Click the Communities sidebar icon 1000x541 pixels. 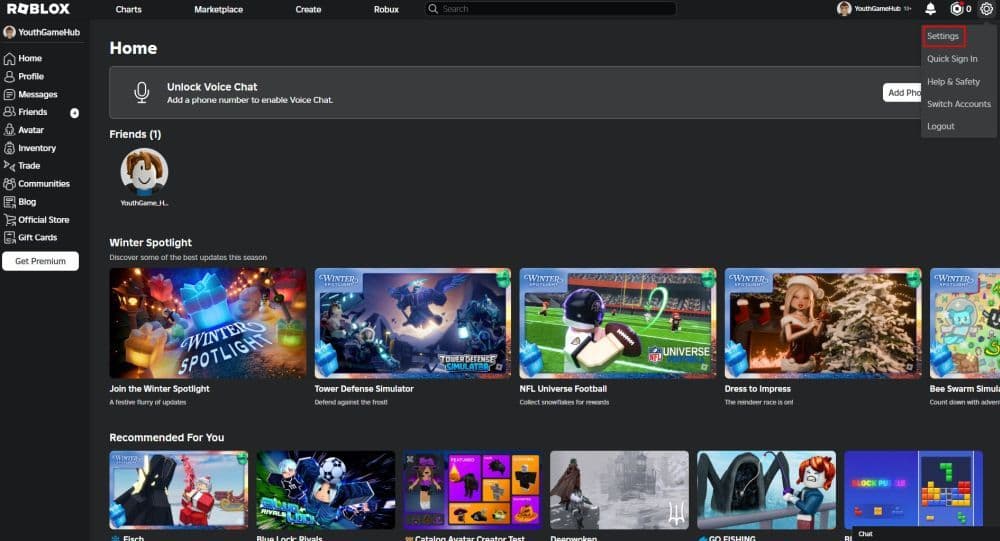pos(10,184)
